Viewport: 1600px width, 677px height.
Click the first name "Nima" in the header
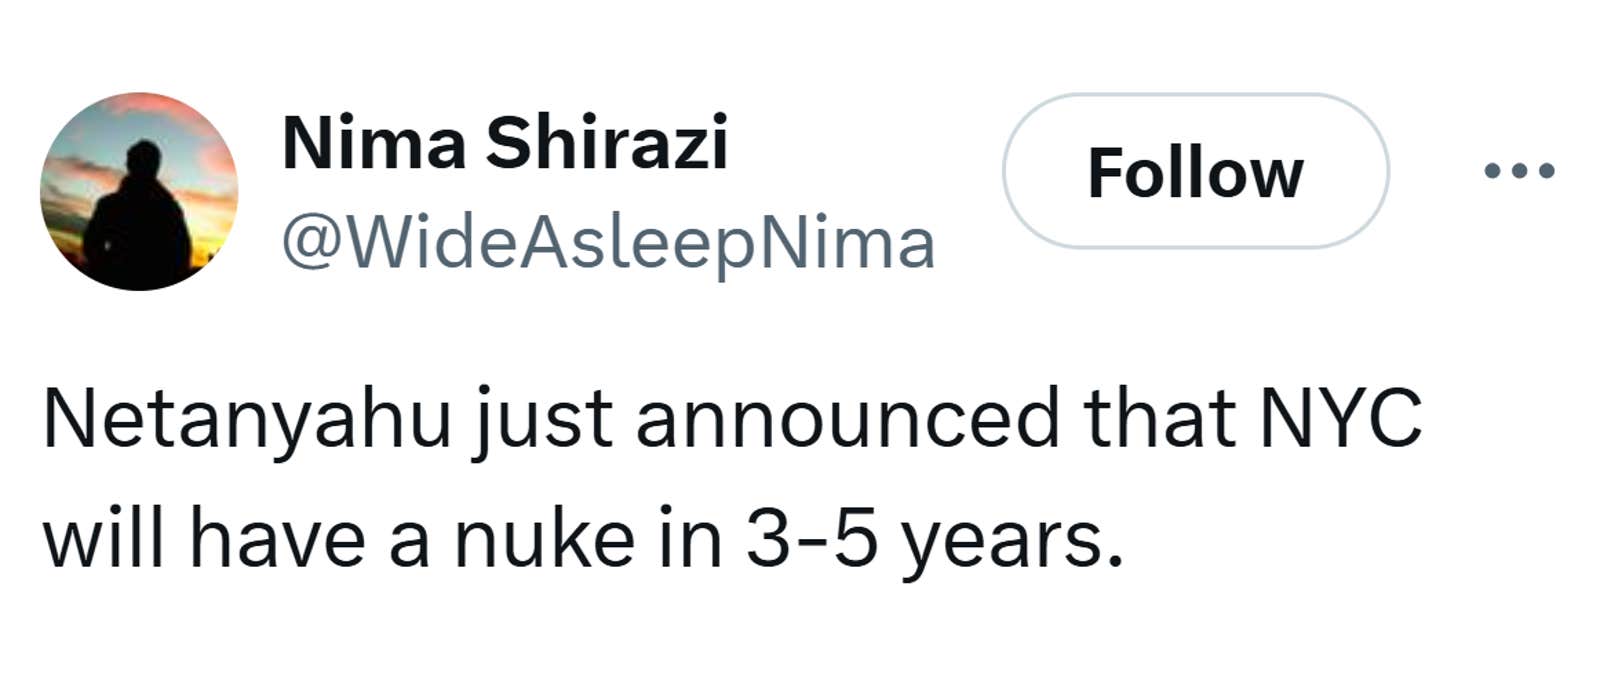pos(374,143)
